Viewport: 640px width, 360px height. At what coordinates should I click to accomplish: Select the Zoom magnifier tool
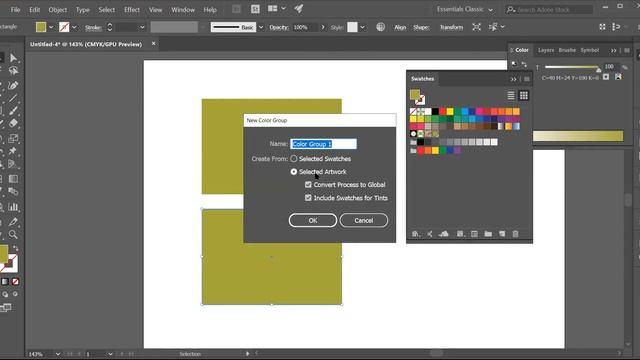click(x=13, y=235)
